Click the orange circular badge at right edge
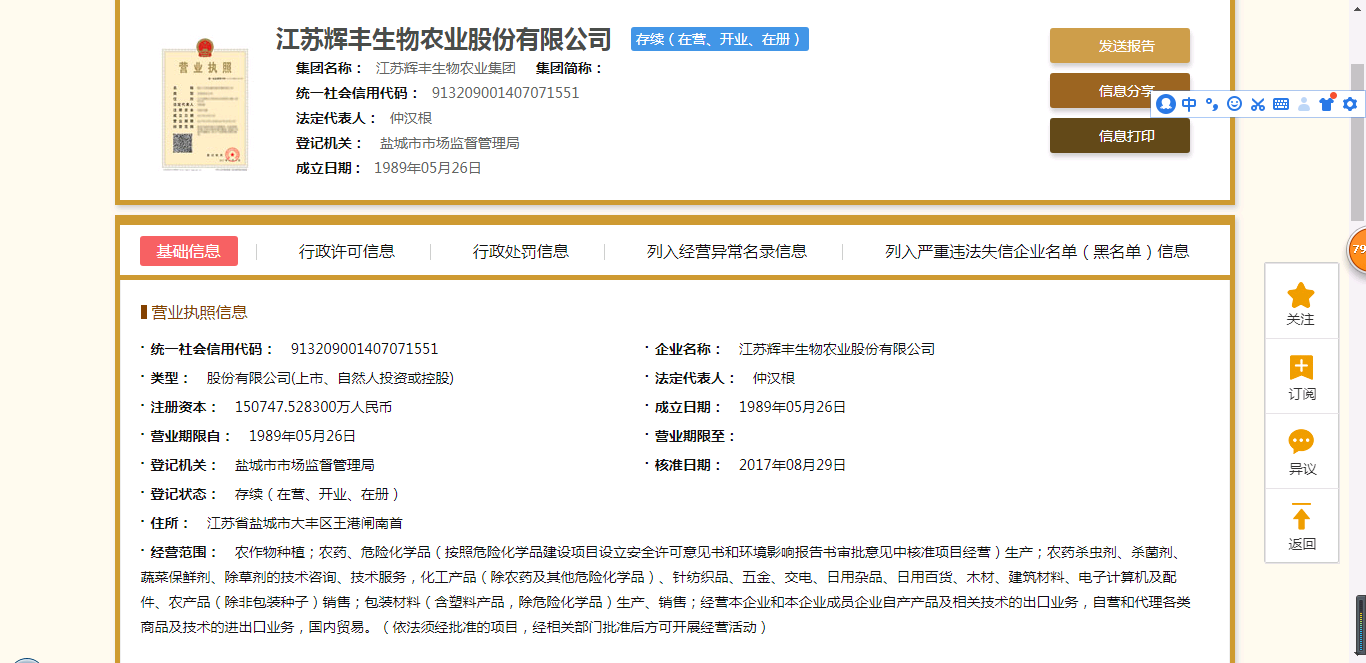 point(1357,249)
